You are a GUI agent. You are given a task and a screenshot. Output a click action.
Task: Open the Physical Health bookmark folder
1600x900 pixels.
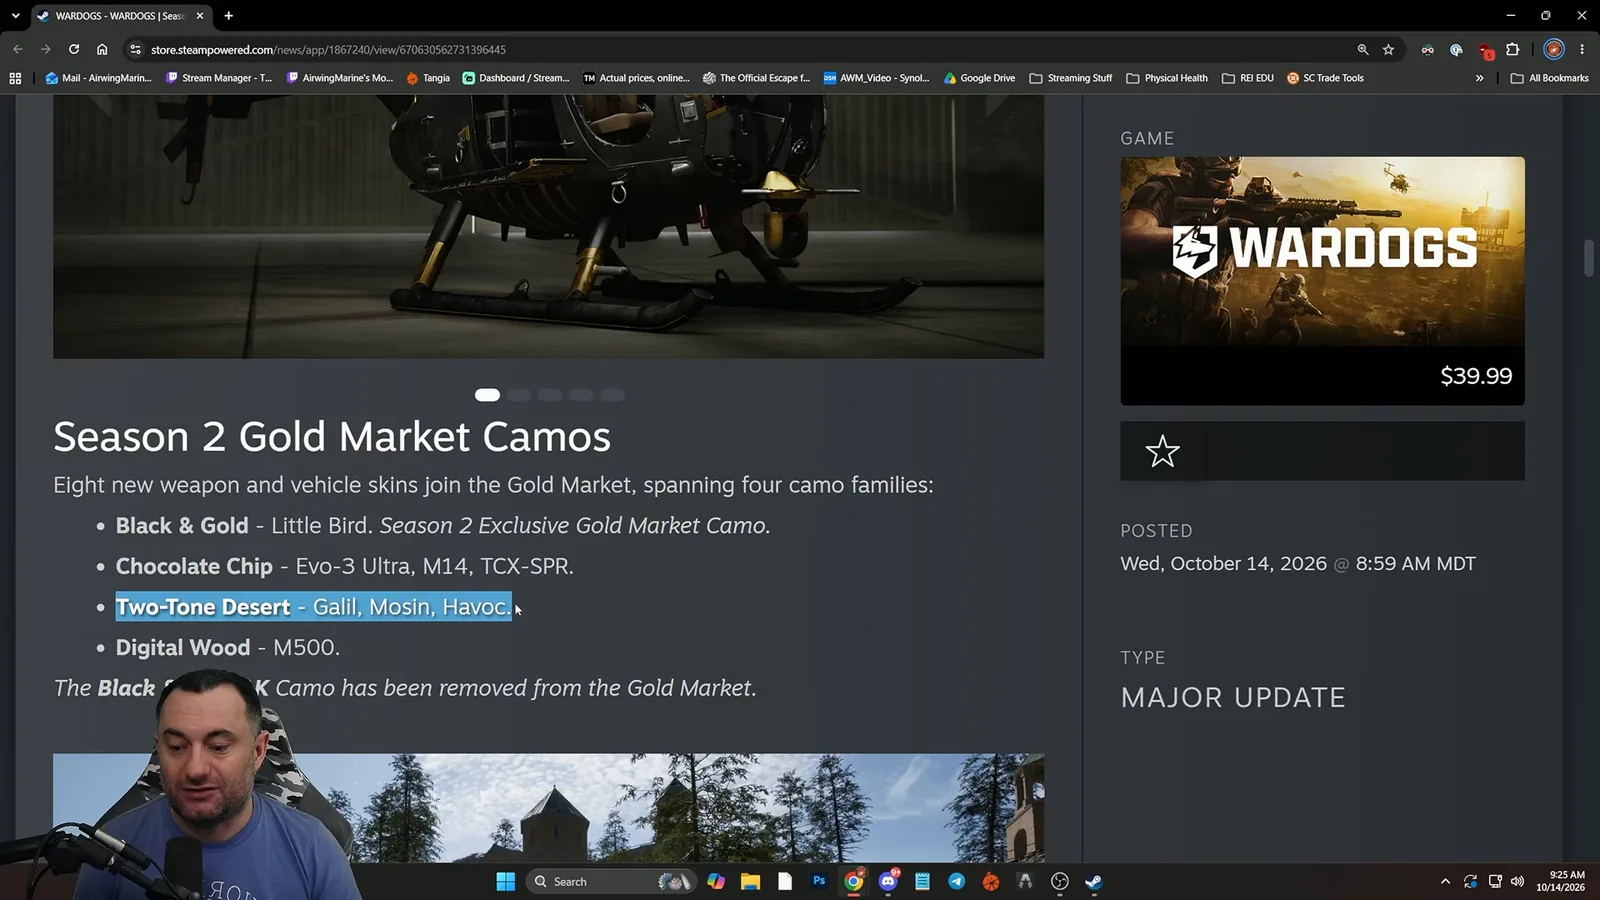[1167, 78]
